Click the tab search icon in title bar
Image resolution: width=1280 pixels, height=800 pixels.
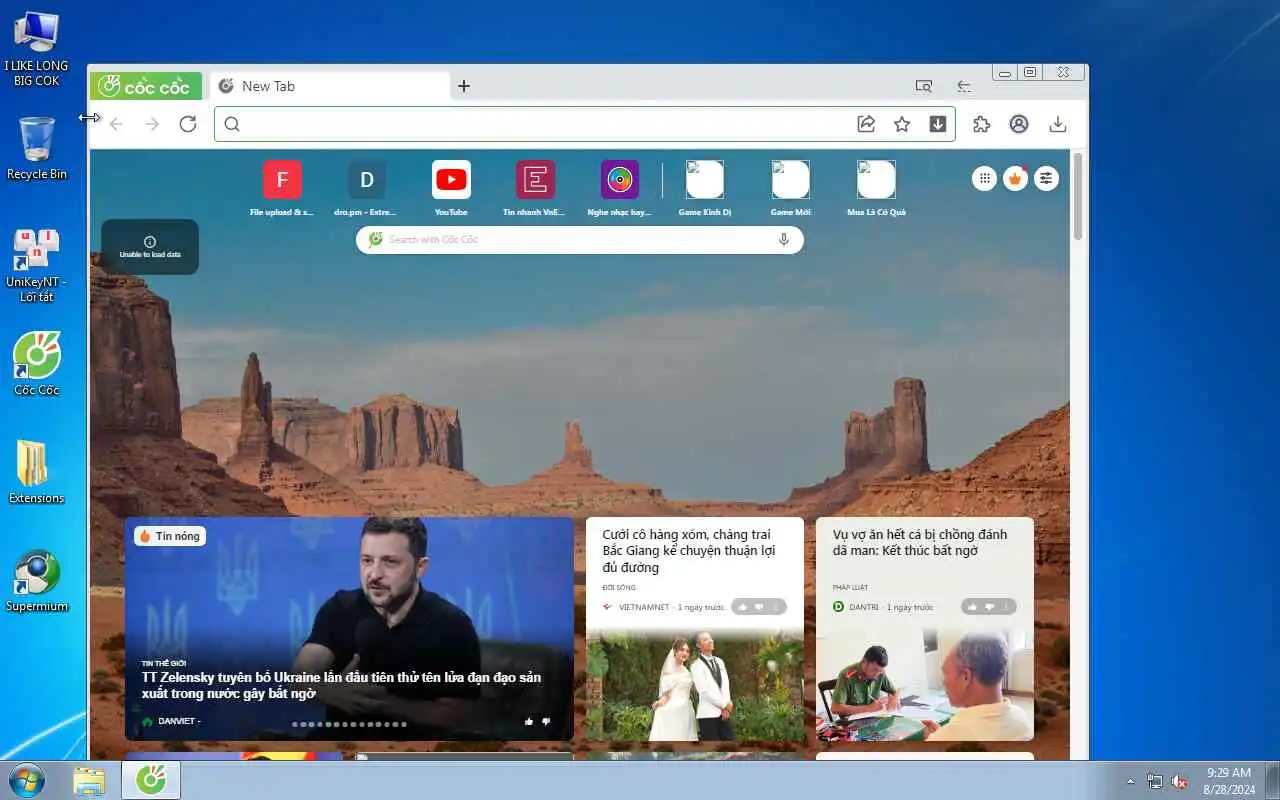[x=924, y=86]
